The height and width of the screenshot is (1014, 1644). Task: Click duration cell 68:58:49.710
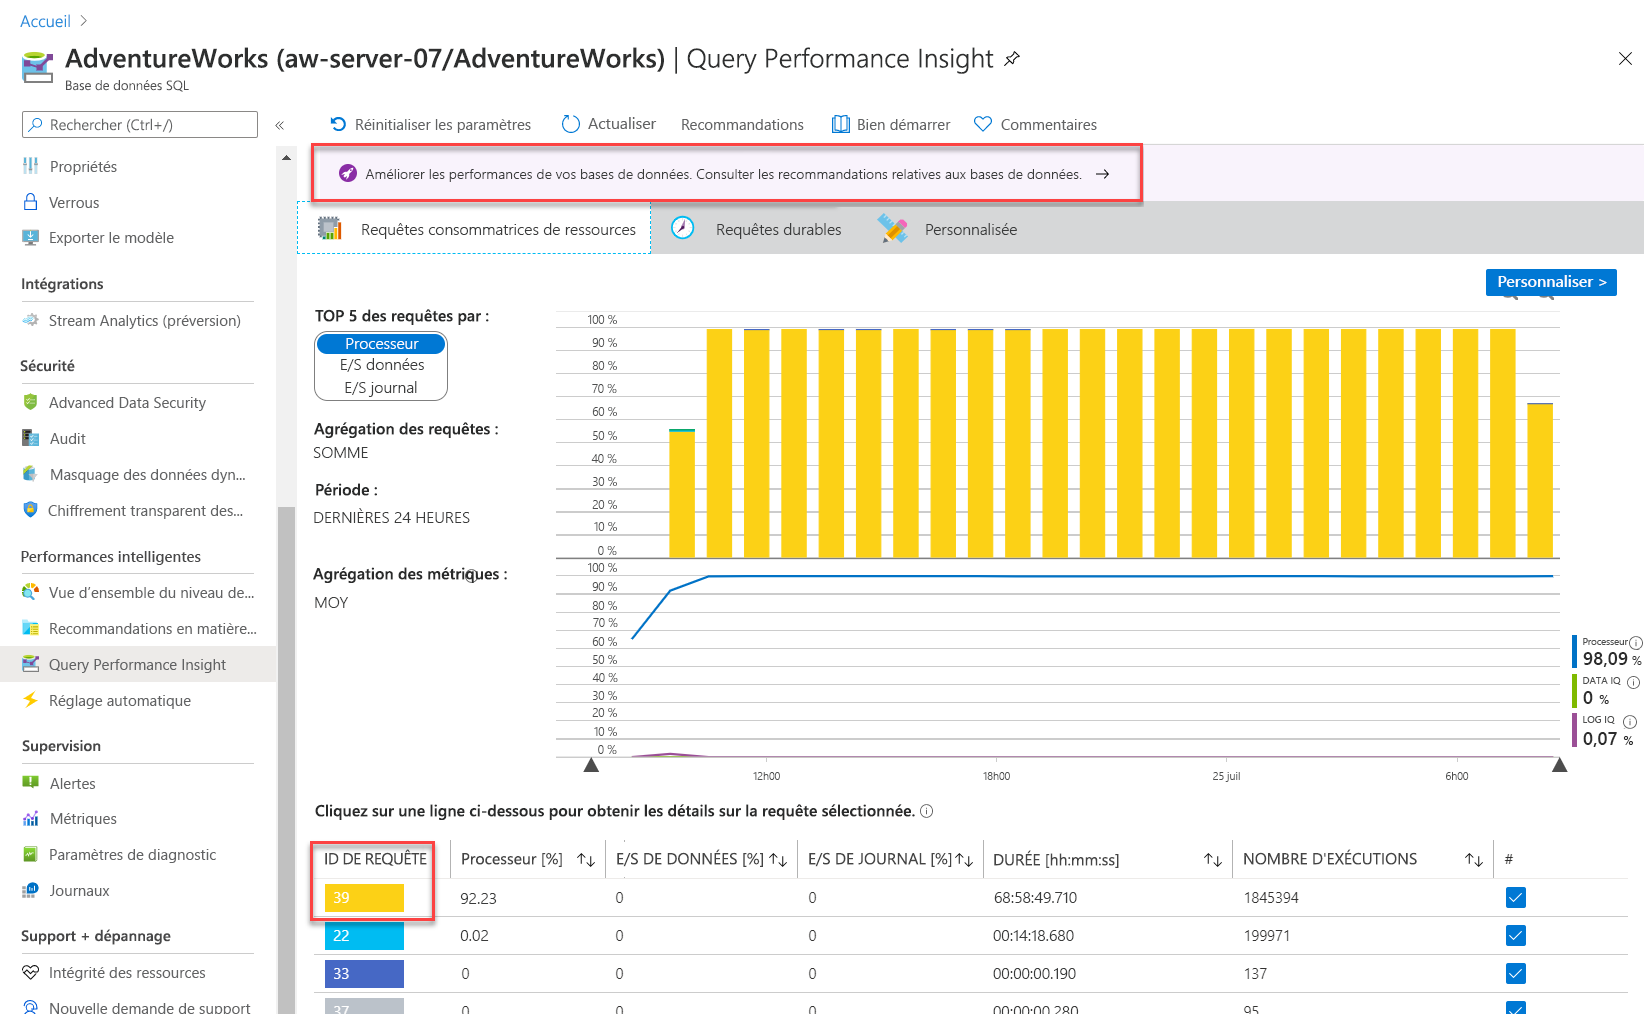click(1035, 897)
